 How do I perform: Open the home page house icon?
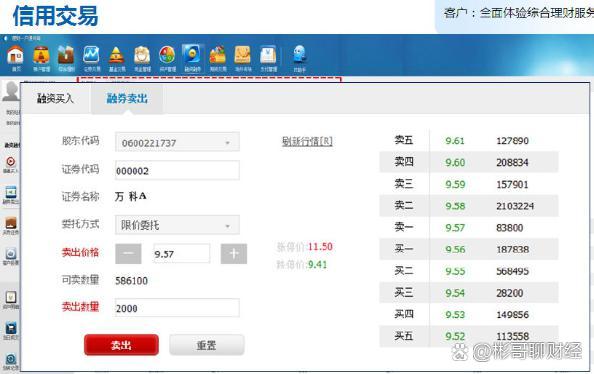pyautogui.click(x=16, y=55)
